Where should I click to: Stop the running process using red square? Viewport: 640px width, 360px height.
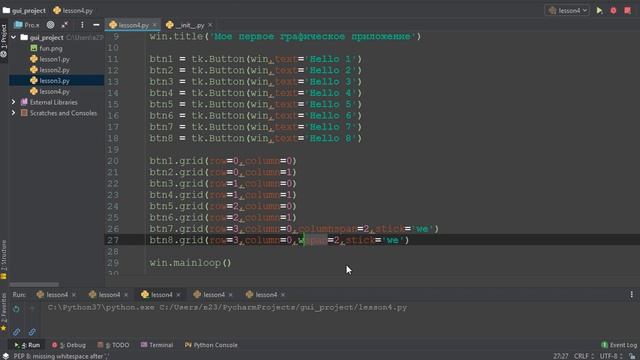coord(627,11)
